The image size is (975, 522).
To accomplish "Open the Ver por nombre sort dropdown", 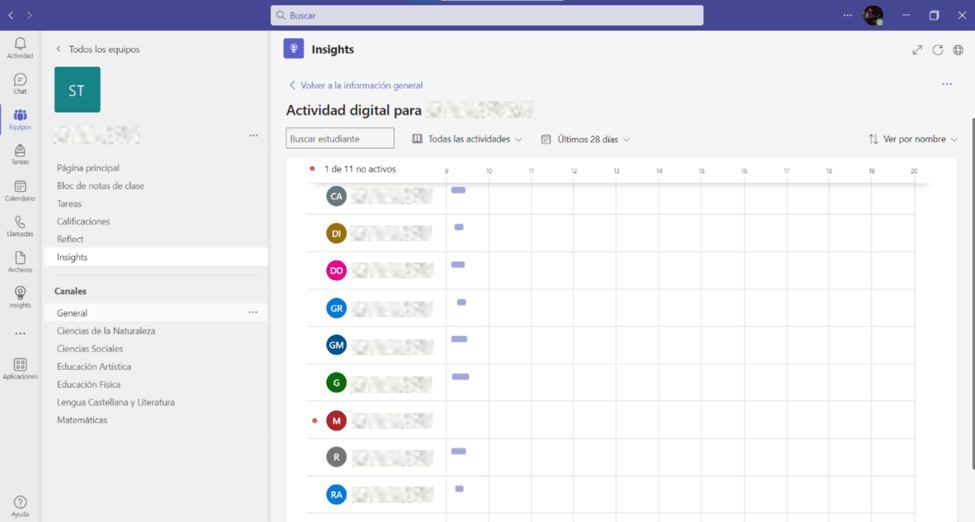I will click(x=913, y=139).
